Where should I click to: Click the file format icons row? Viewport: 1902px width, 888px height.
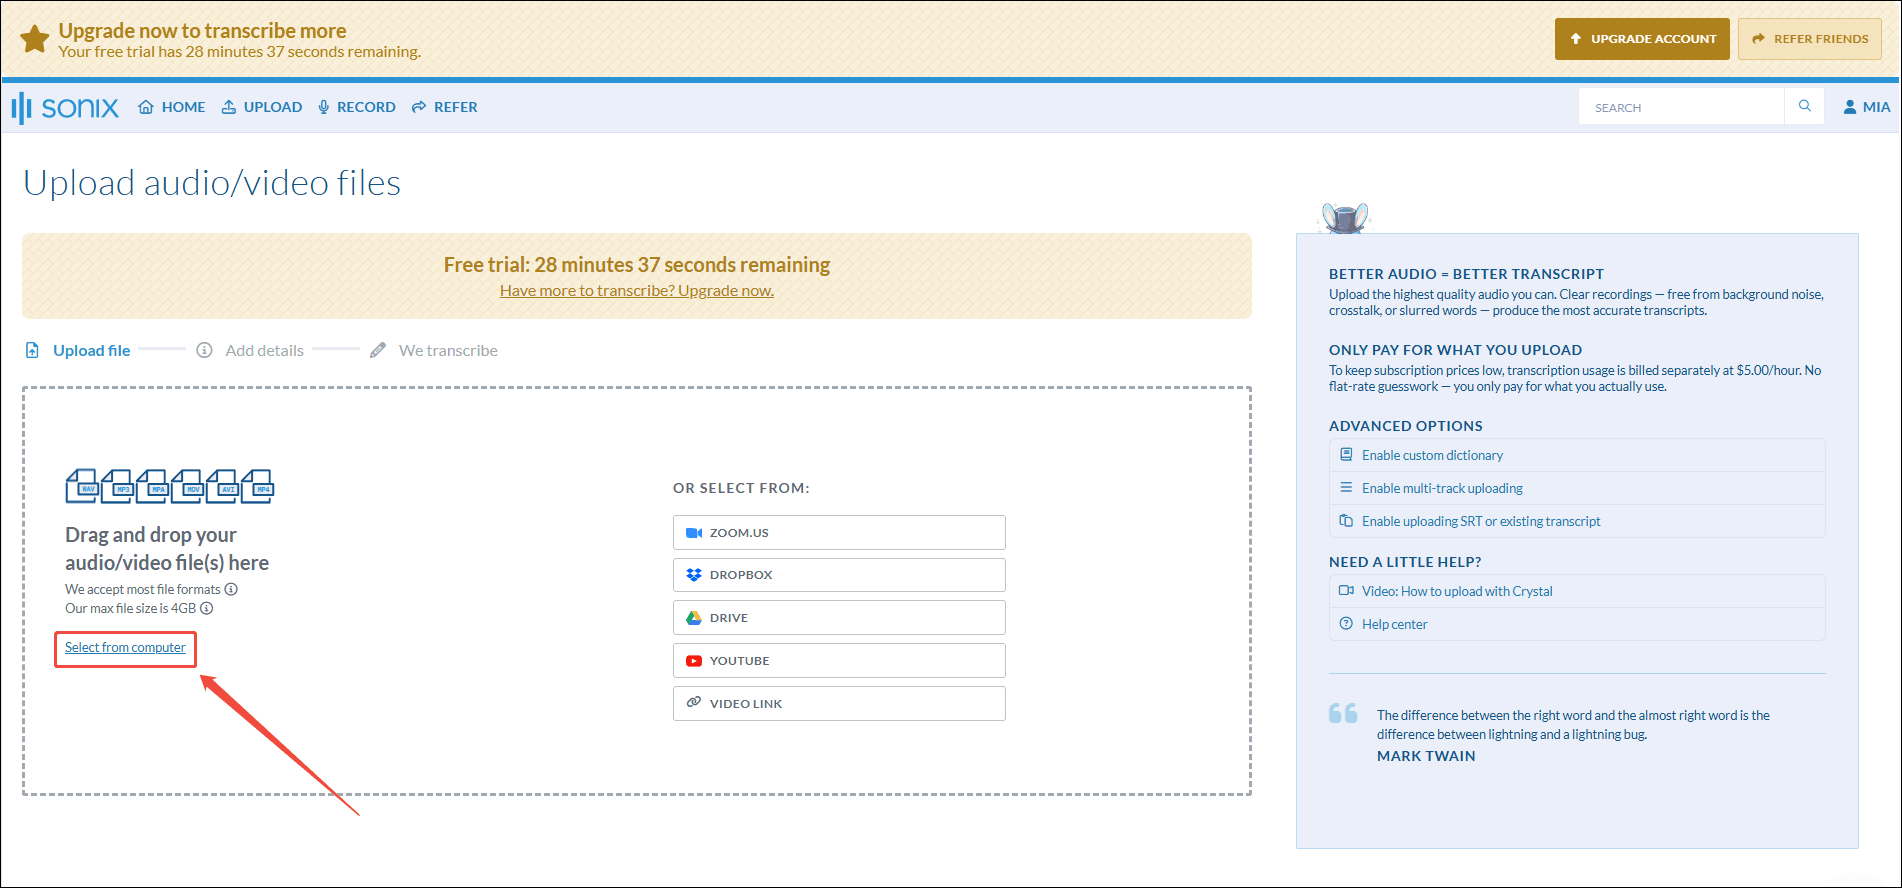170,486
